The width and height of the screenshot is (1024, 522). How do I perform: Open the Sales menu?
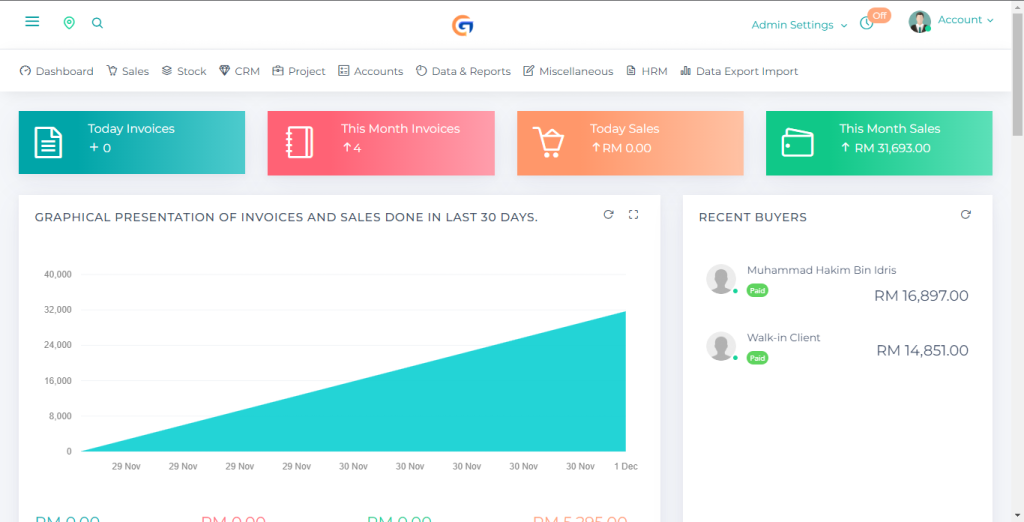[127, 71]
